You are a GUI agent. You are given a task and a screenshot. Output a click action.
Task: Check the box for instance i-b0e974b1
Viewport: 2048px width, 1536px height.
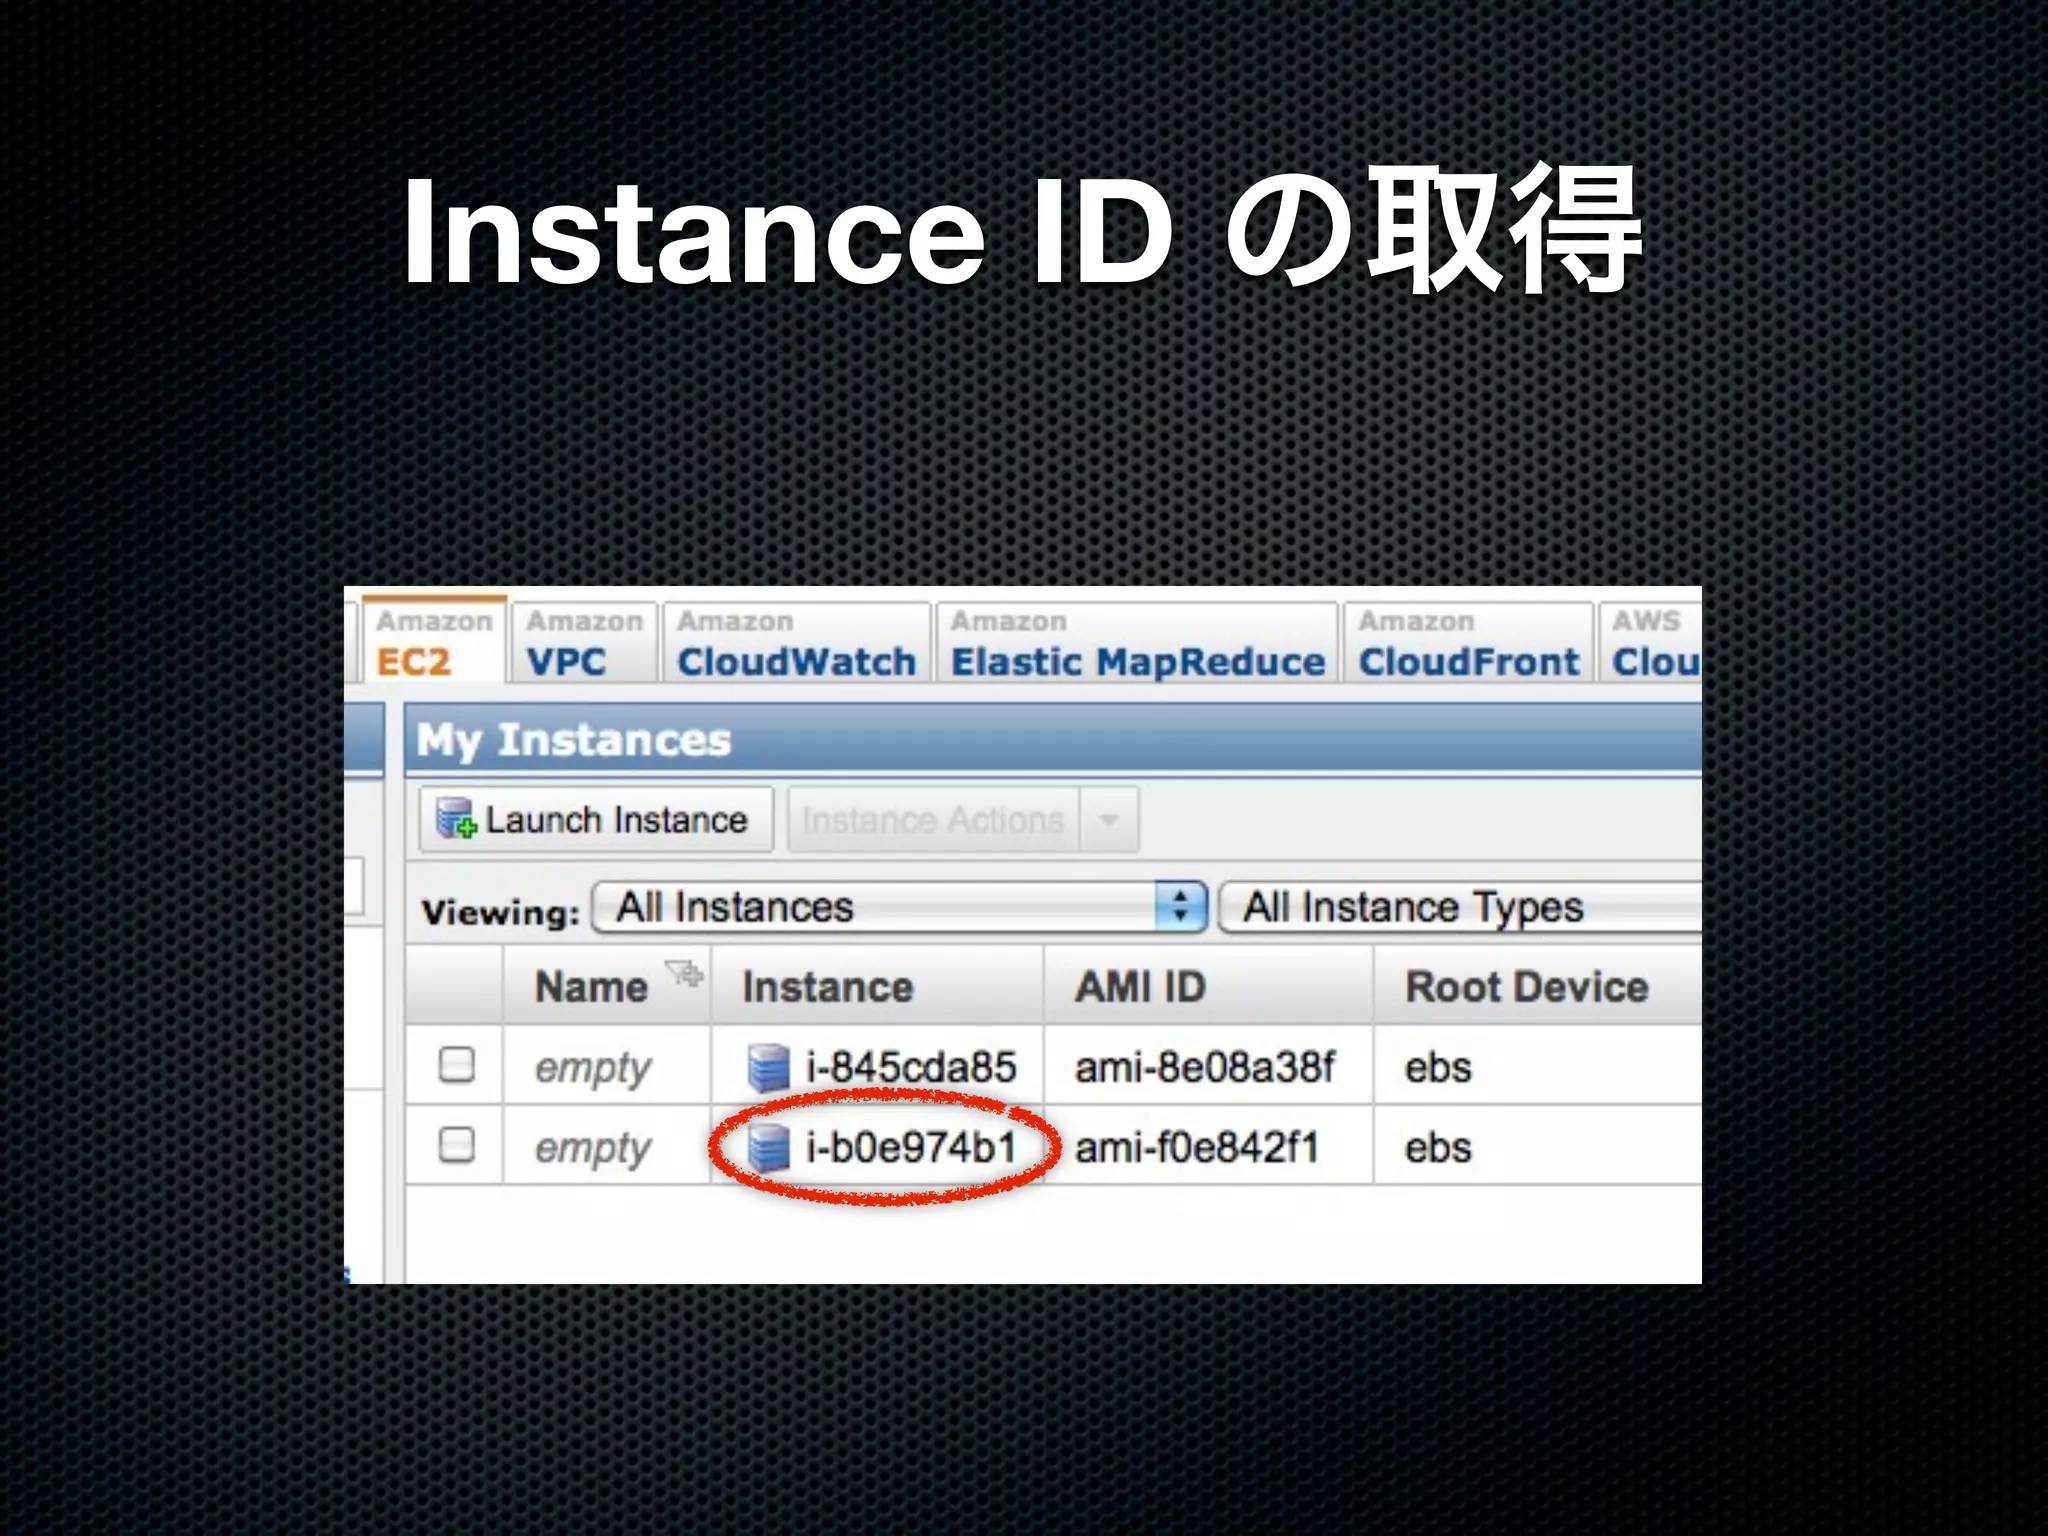click(x=457, y=1144)
